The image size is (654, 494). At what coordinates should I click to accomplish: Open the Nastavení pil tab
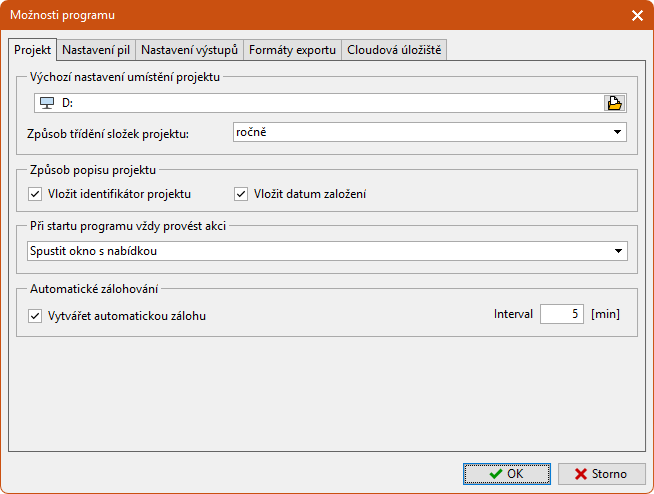(96, 50)
